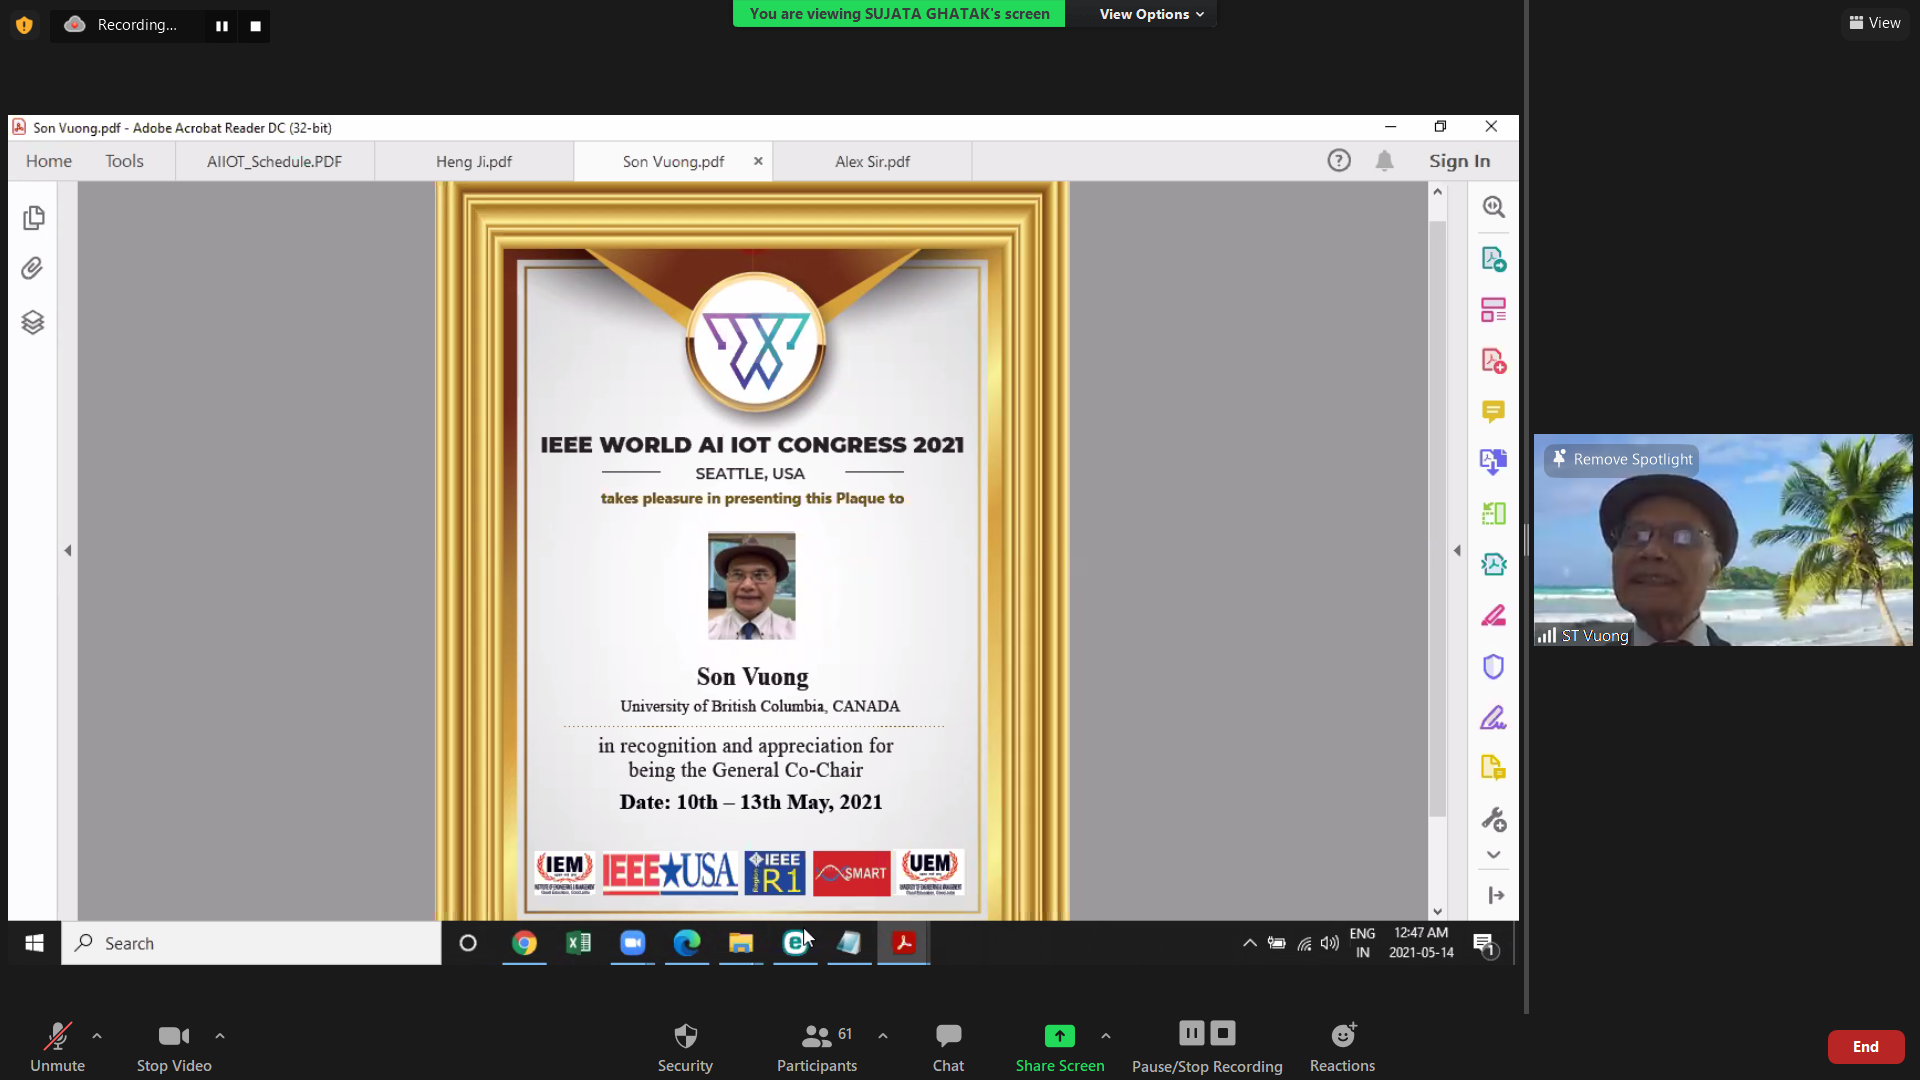
Task: Click Sign In in Acrobat
Action: (1459, 161)
